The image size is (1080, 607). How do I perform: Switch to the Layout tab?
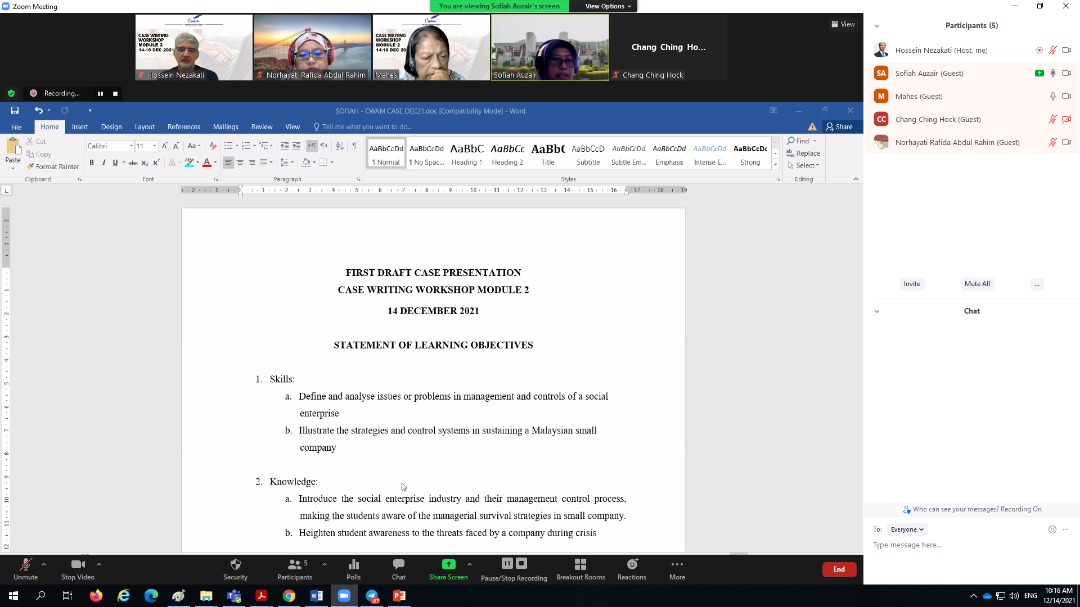pos(144,127)
